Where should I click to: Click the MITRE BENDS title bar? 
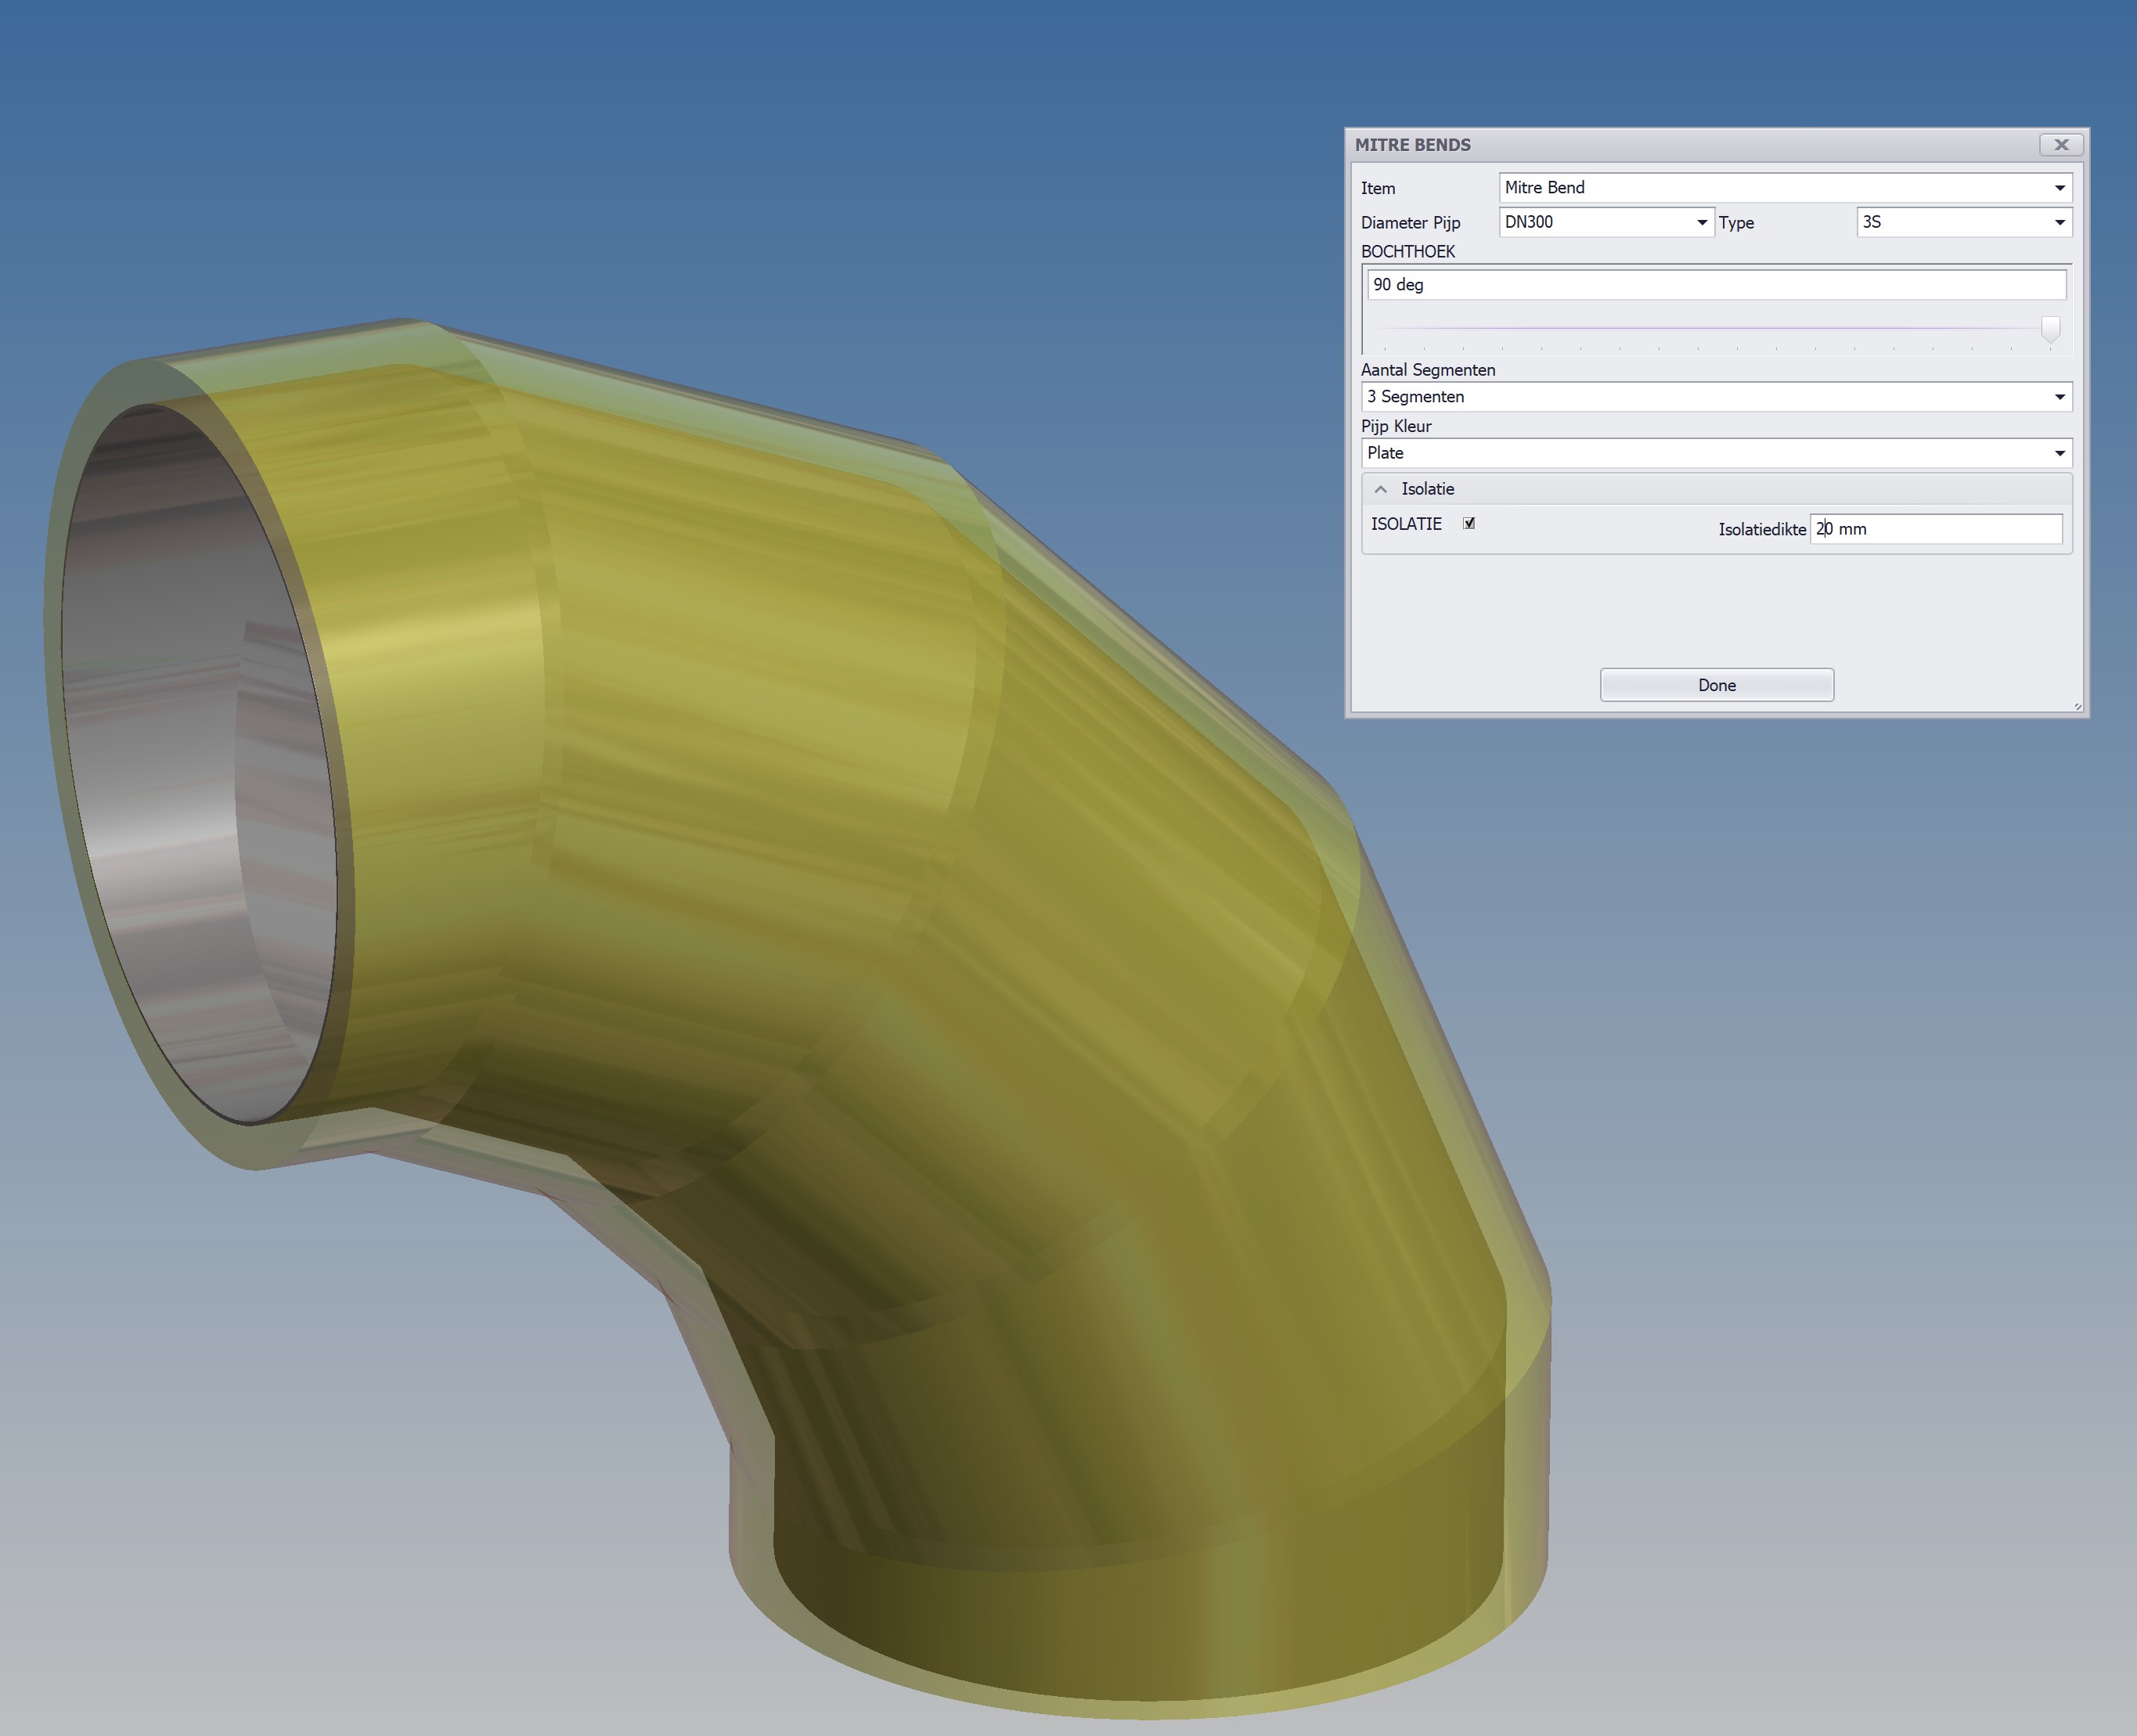click(1650, 145)
